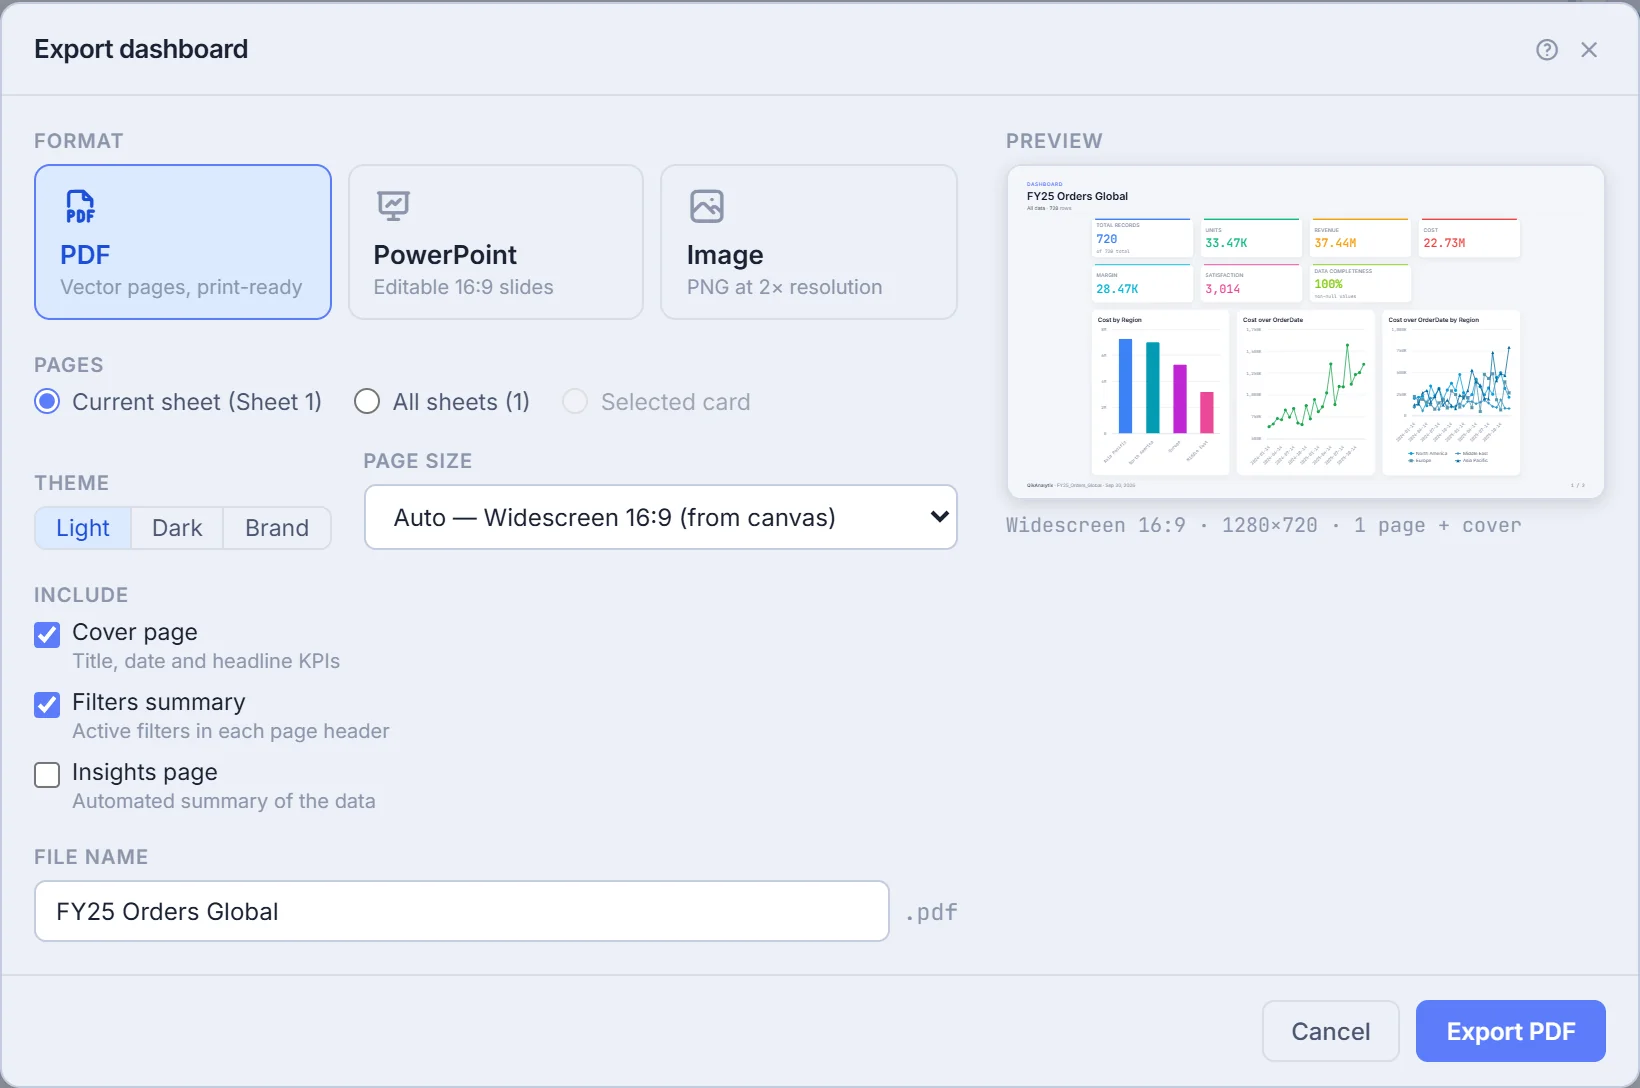Click 'Automated summary of the data' text
1640x1088 pixels.
[224, 801]
